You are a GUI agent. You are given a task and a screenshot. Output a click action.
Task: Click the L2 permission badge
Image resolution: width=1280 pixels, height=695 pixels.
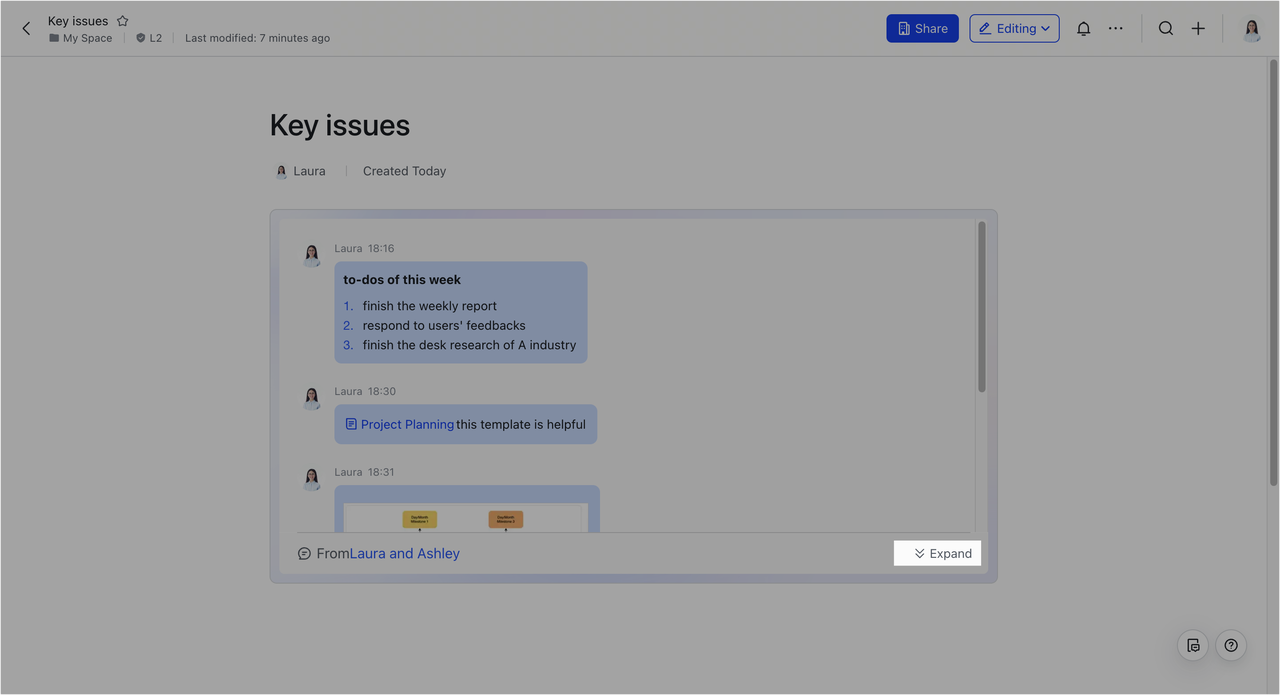(x=150, y=38)
